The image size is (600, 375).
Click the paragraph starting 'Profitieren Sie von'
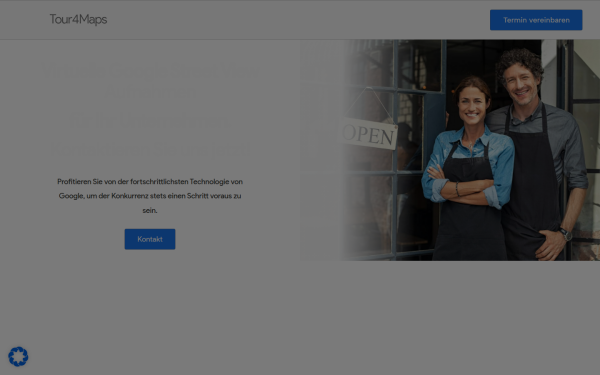tap(150, 196)
